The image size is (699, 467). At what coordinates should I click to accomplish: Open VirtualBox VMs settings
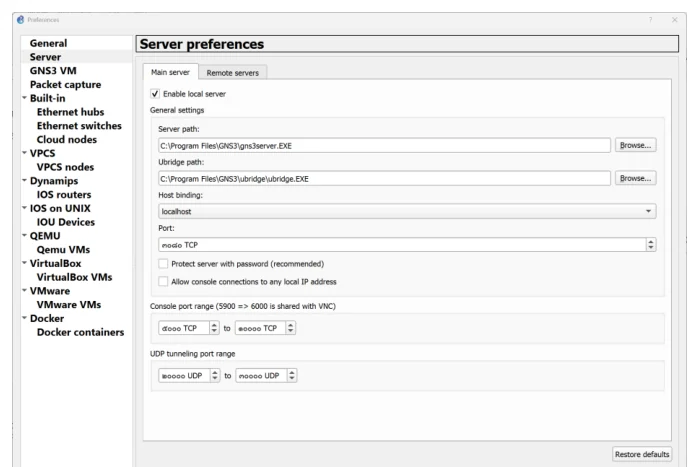pos(74,277)
